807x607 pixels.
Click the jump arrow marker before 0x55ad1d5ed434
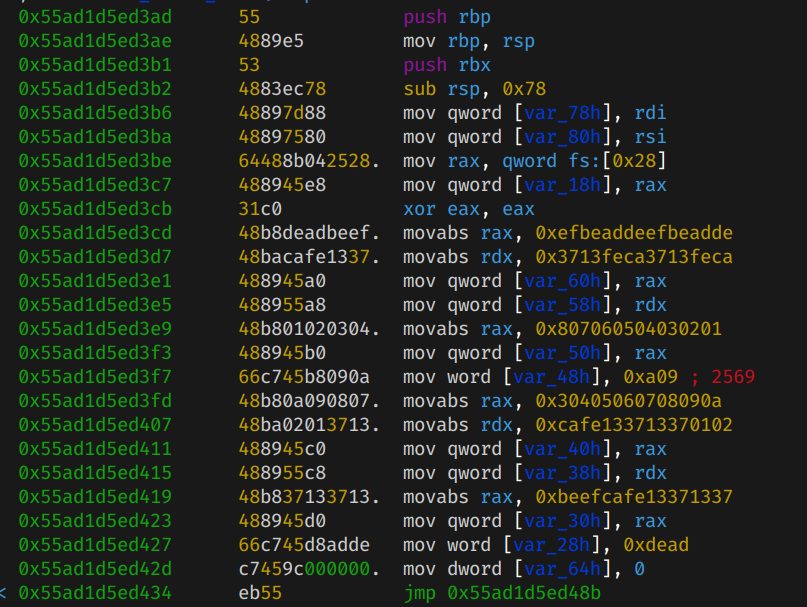[5, 593]
